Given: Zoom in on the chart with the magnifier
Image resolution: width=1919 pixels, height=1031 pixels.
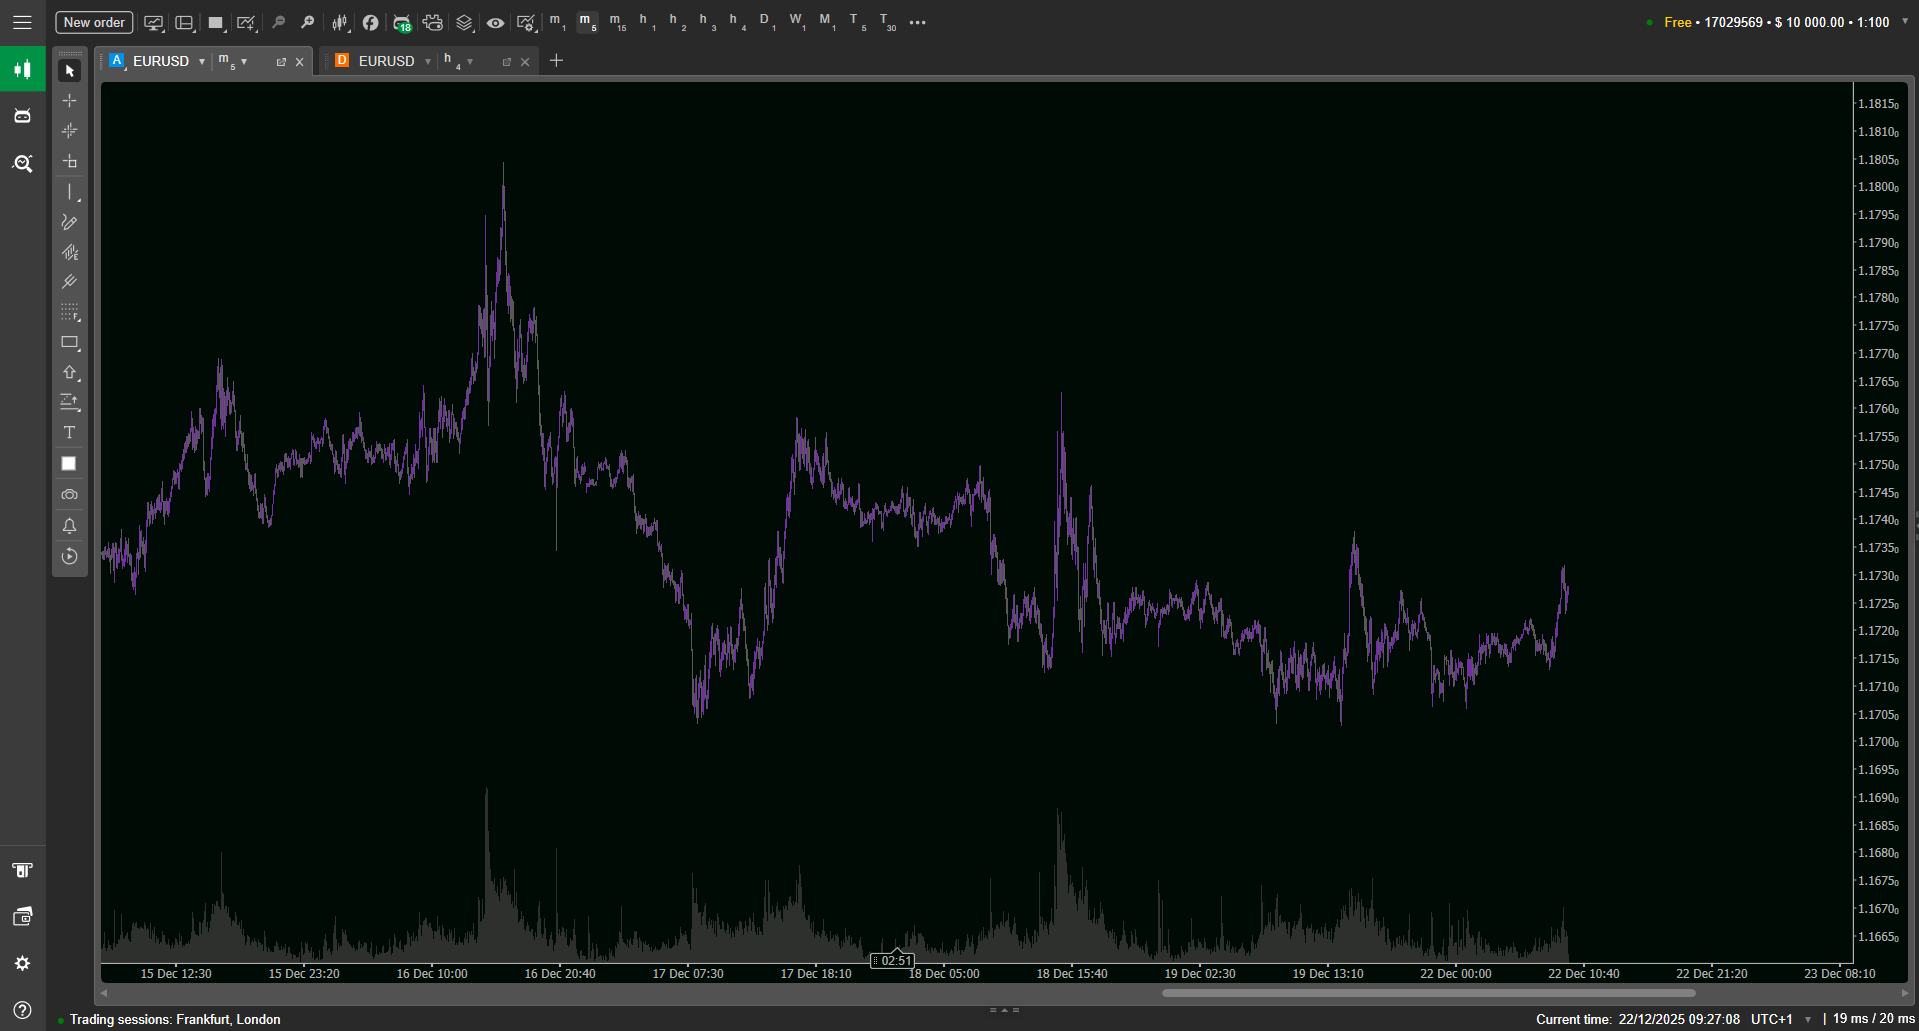Looking at the screenshot, I should coord(308,22).
